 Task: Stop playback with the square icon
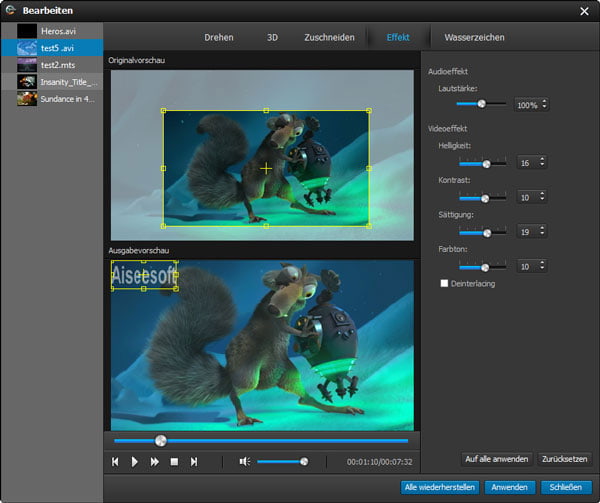[174, 462]
